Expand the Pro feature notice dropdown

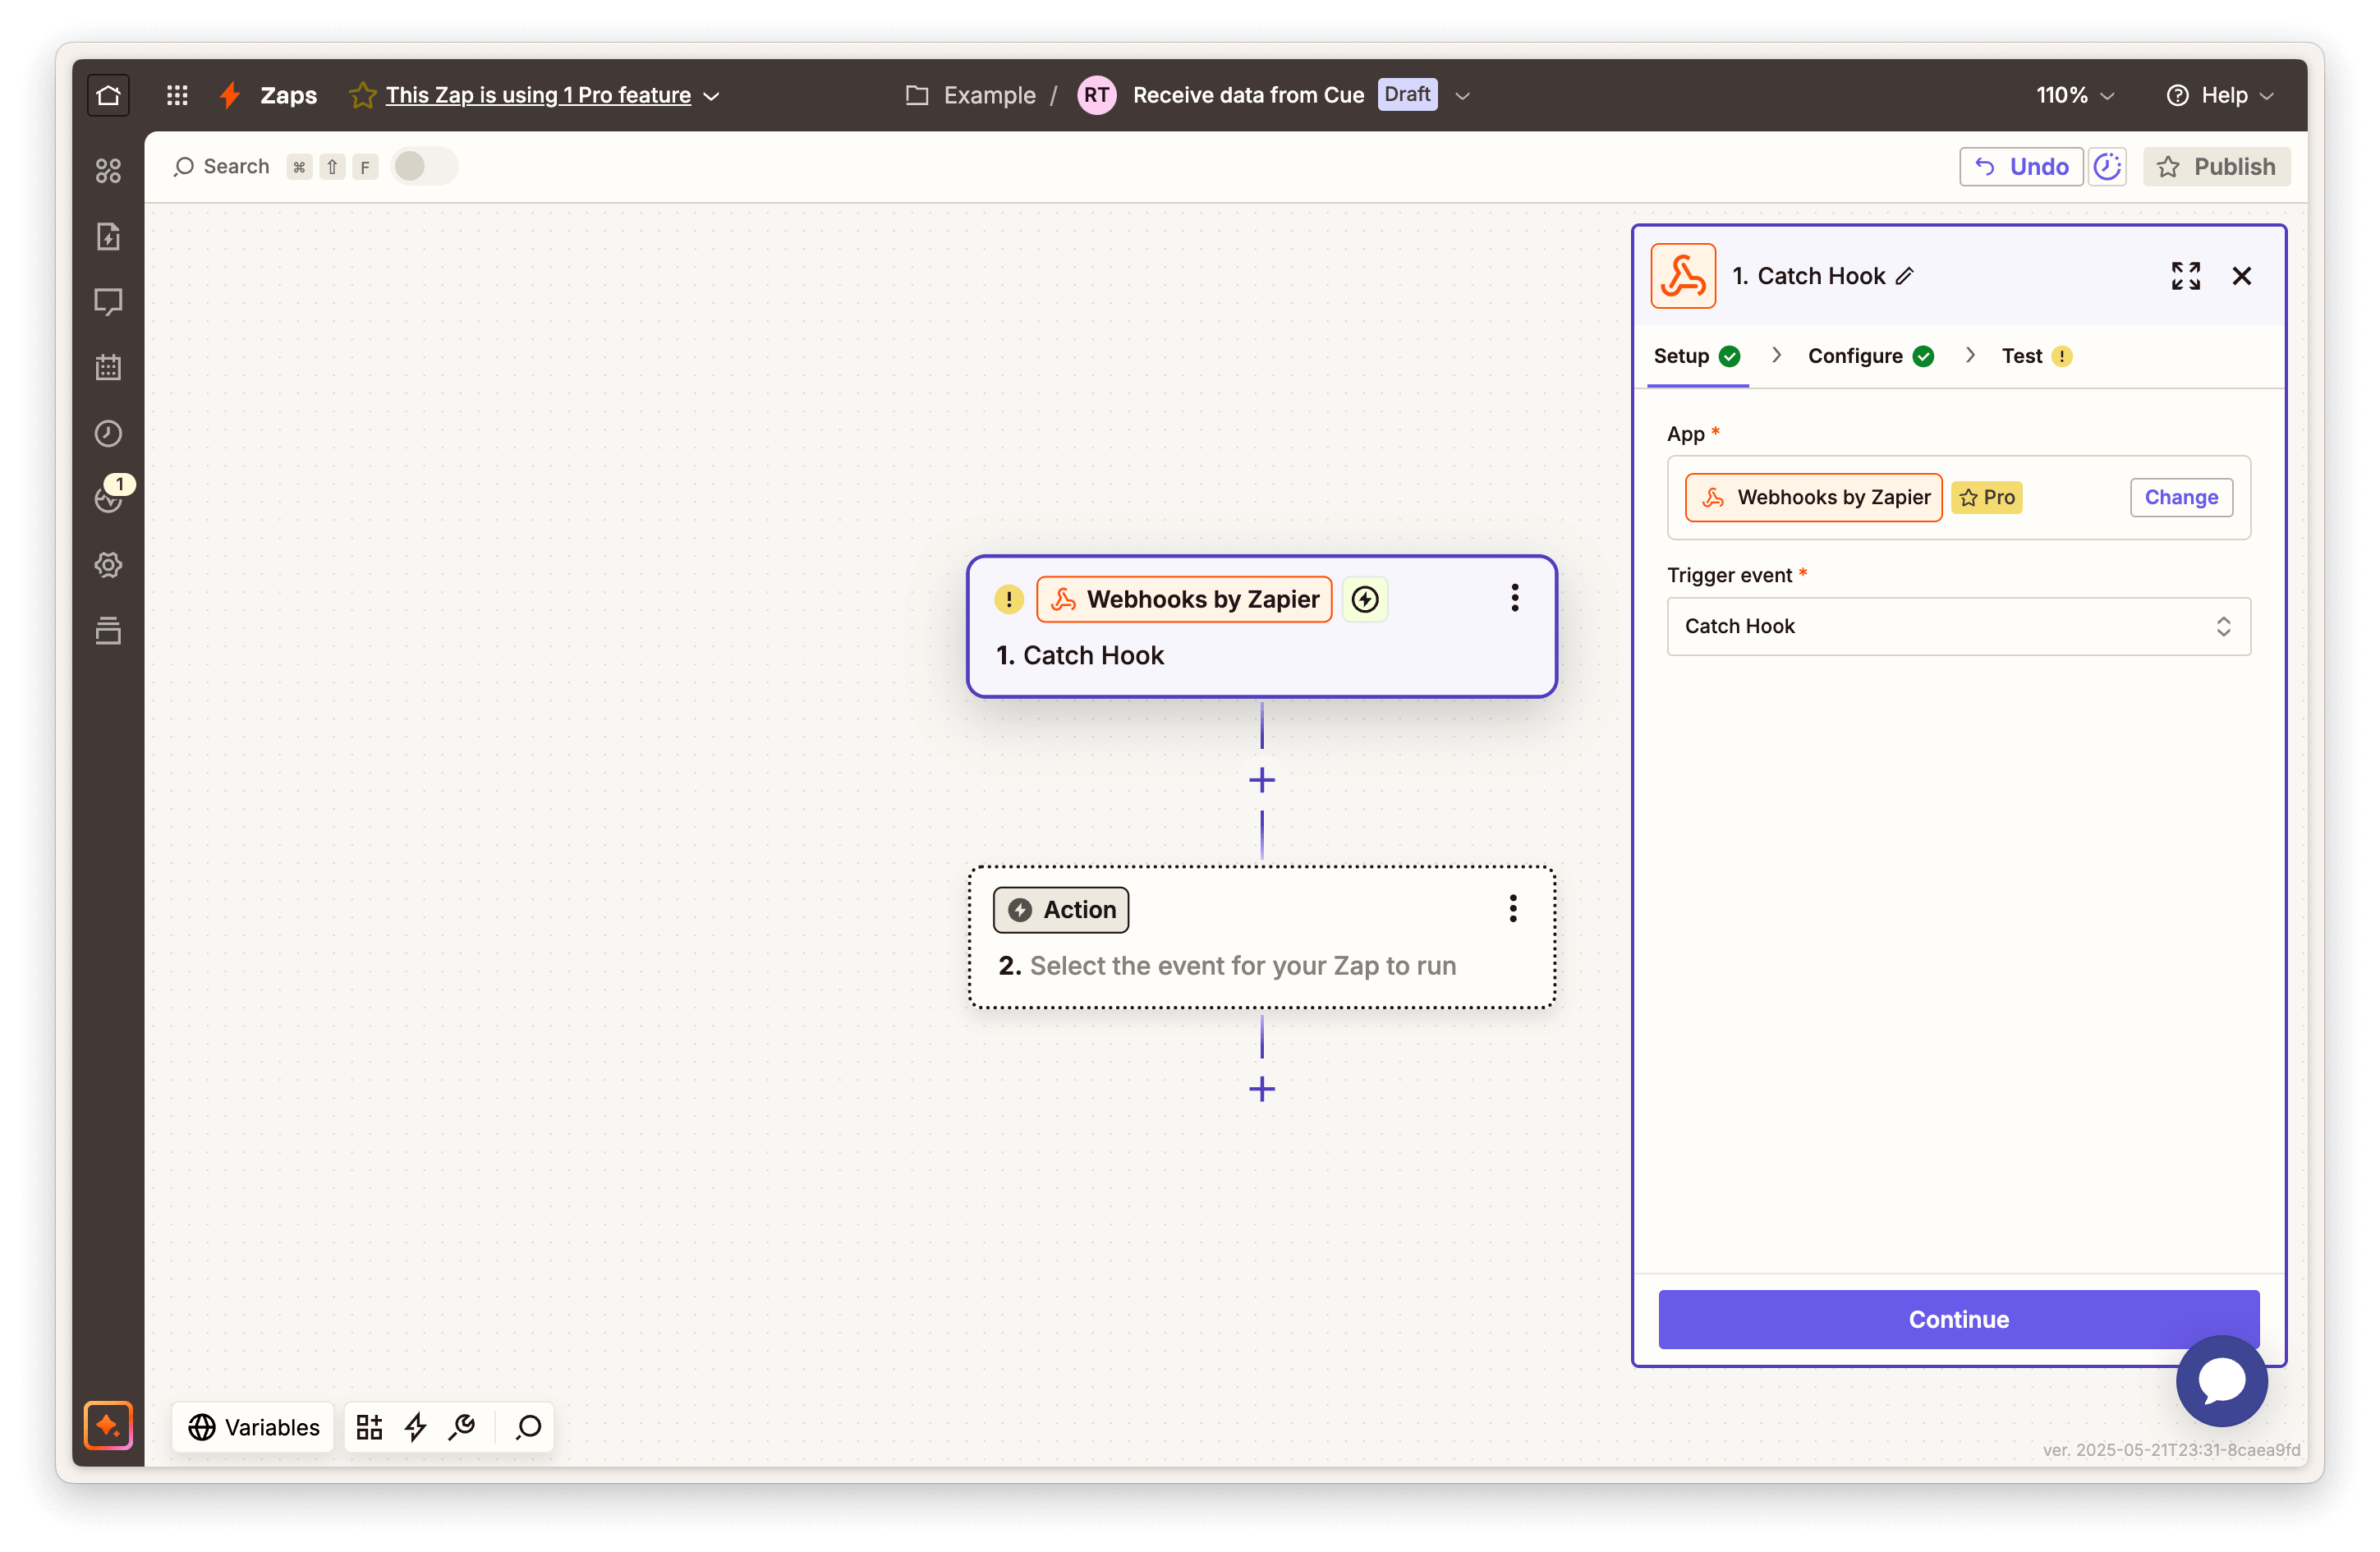711,96
